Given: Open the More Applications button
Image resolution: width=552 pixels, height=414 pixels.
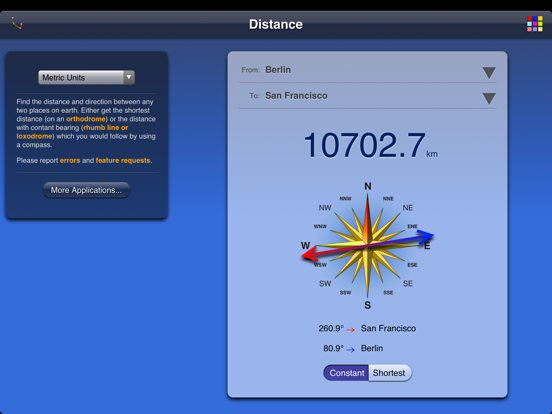Looking at the screenshot, I should click(86, 190).
